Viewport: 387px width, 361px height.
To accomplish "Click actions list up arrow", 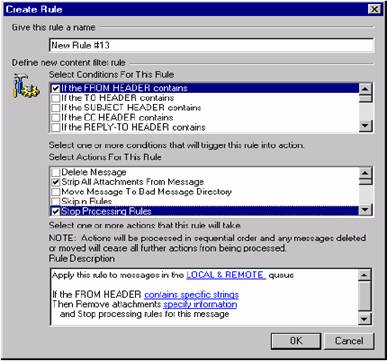I will [365, 173].
